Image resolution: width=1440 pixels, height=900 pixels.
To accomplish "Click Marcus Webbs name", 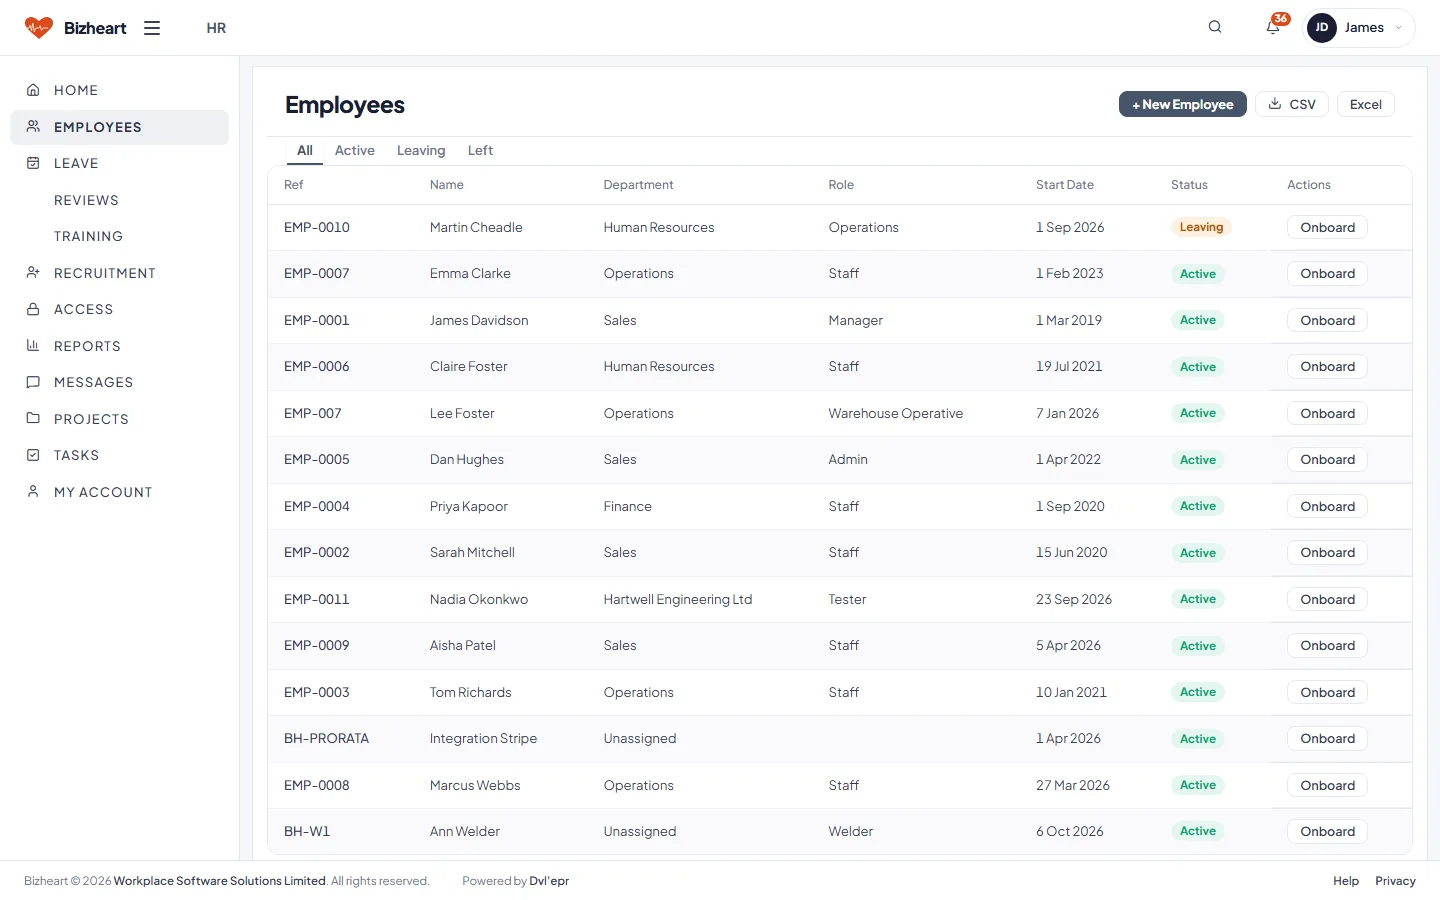I will coord(475,785).
